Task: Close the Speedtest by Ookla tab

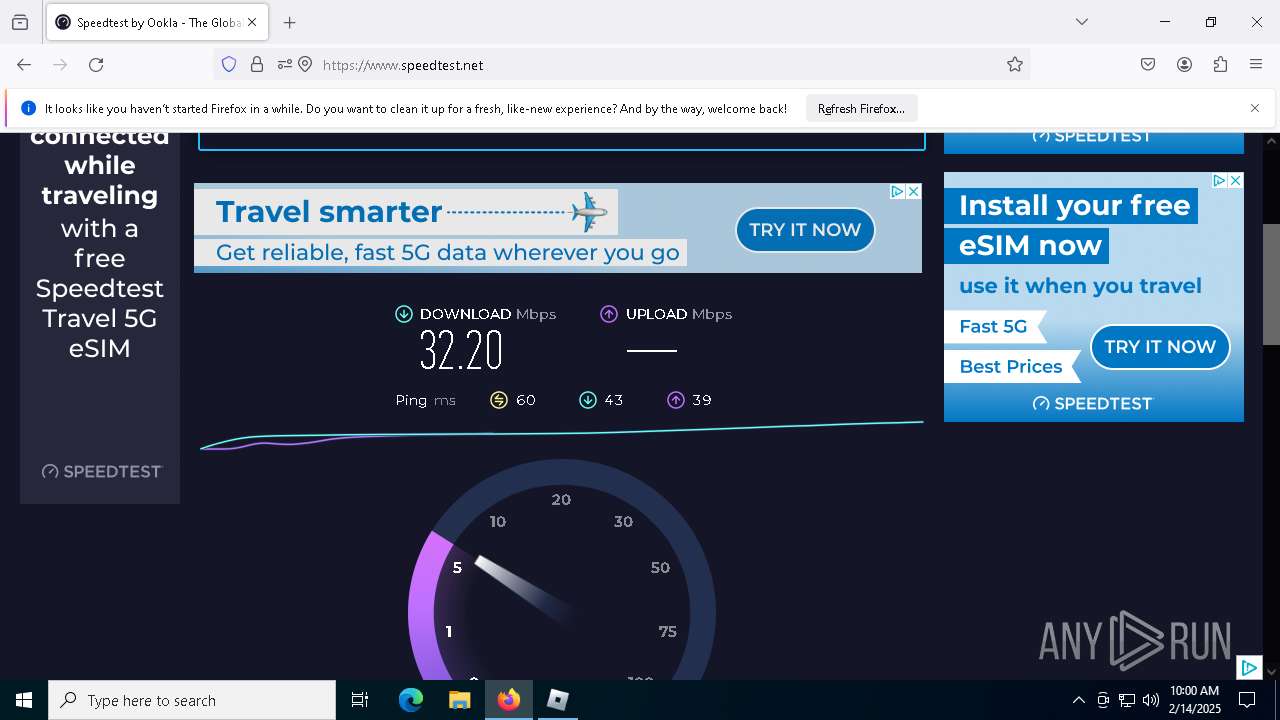Action: pyautogui.click(x=252, y=22)
